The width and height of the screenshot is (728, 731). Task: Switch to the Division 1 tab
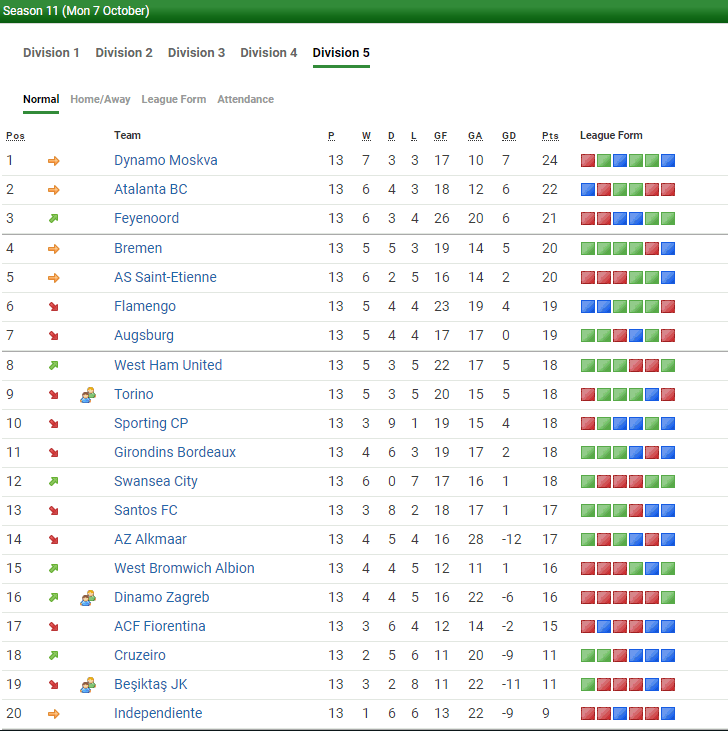pos(51,53)
